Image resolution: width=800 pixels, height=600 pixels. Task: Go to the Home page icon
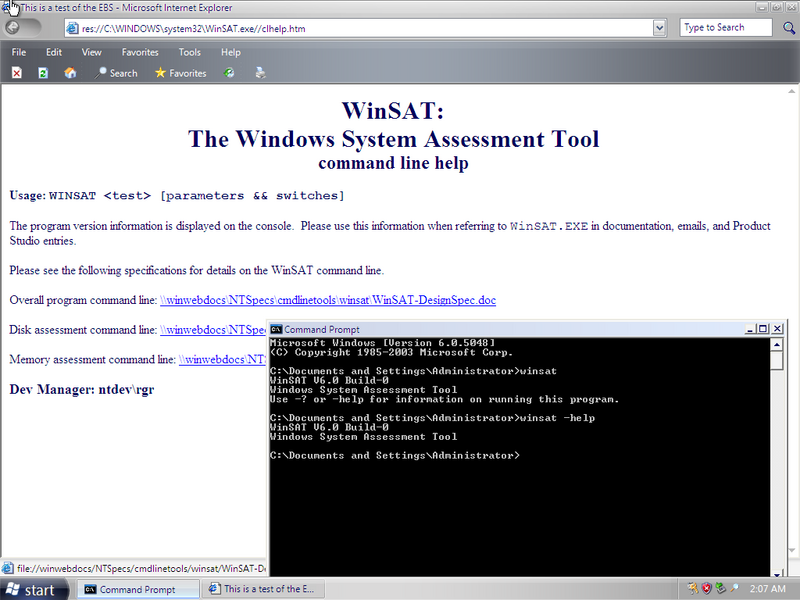tap(70, 73)
